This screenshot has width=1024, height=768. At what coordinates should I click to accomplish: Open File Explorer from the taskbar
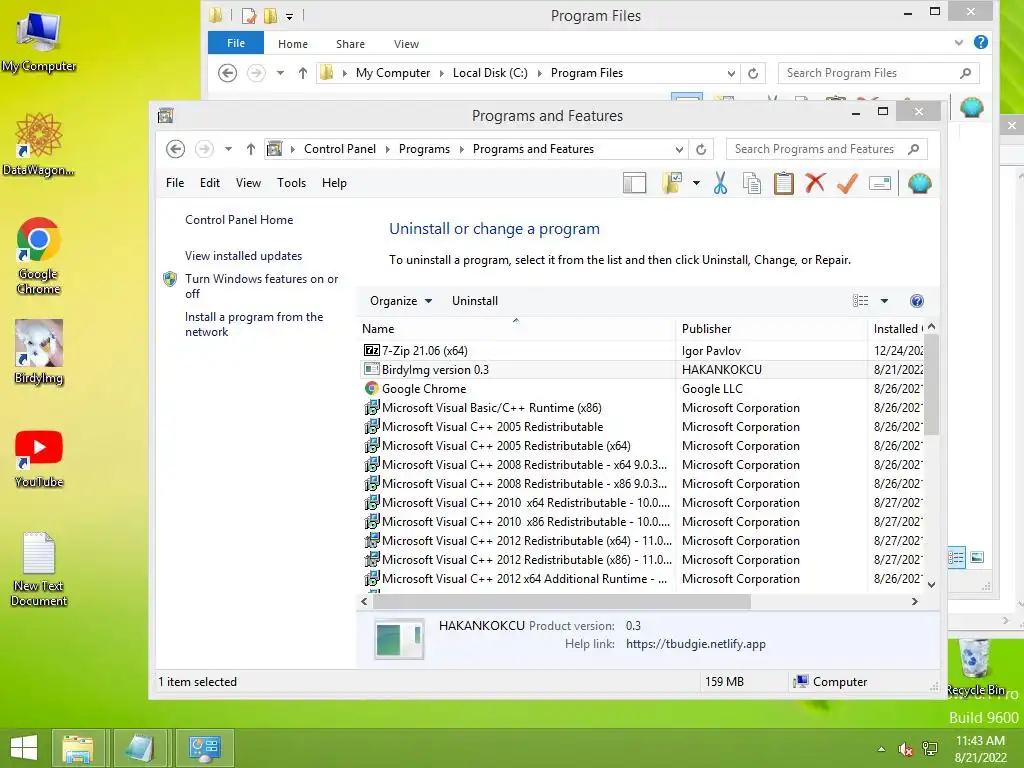pyautogui.click(x=78, y=748)
